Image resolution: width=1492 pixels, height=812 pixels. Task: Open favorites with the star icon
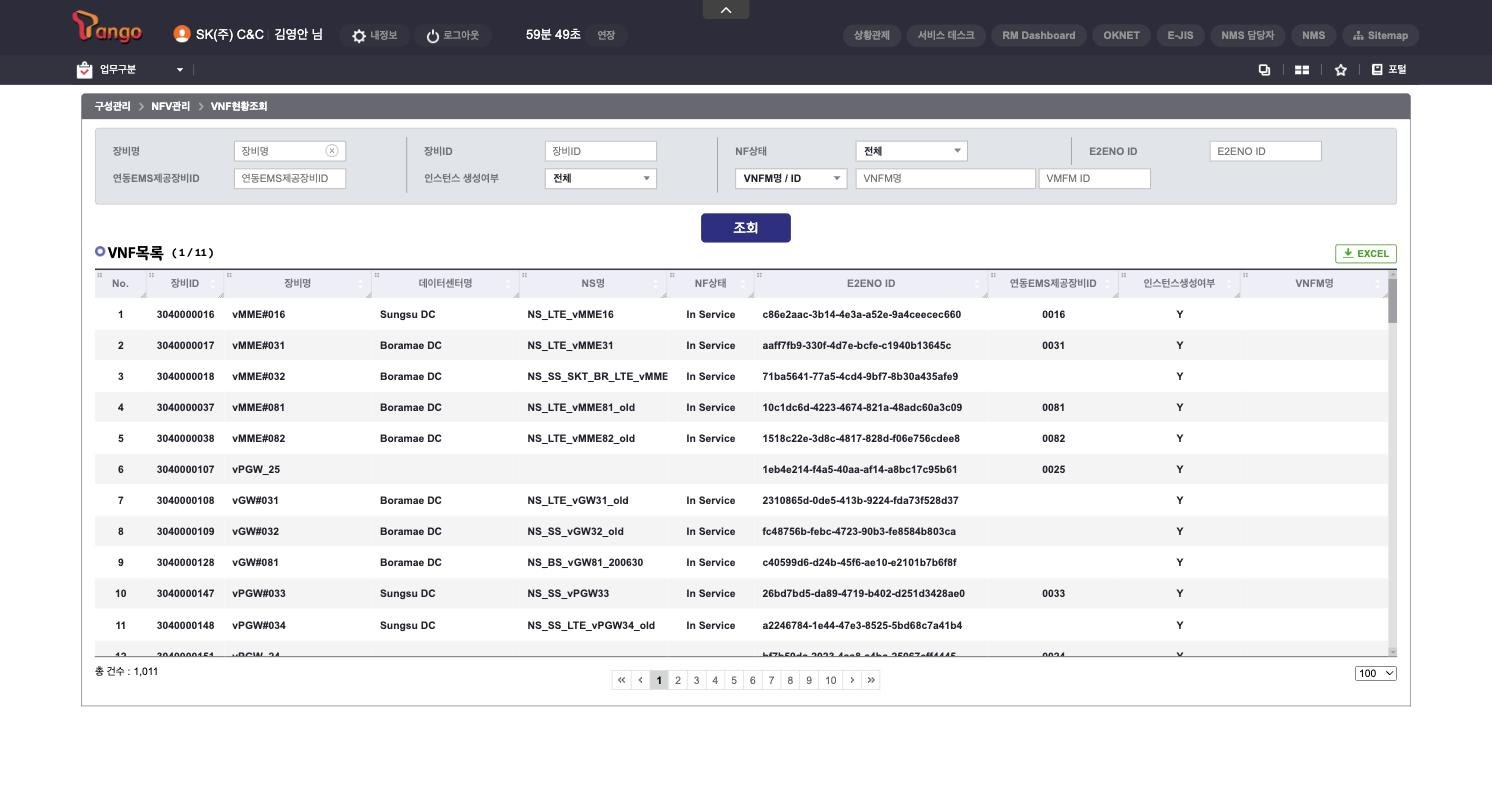1341,70
